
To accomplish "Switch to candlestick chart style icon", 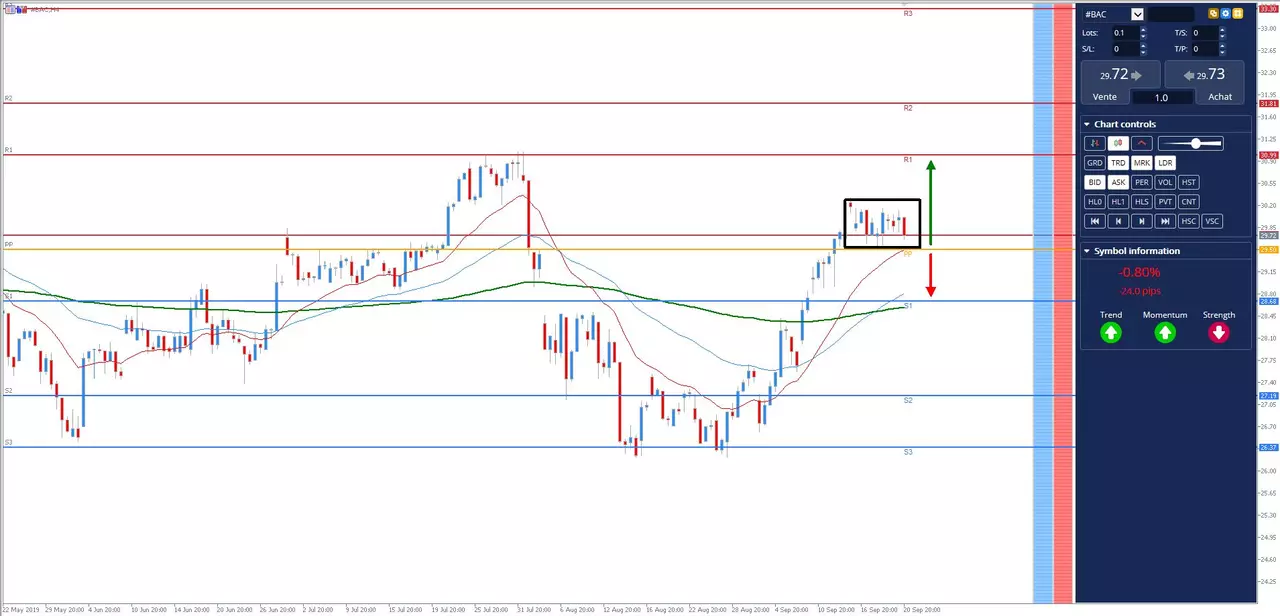I will pyautogui.click(x=1118, y=143).
